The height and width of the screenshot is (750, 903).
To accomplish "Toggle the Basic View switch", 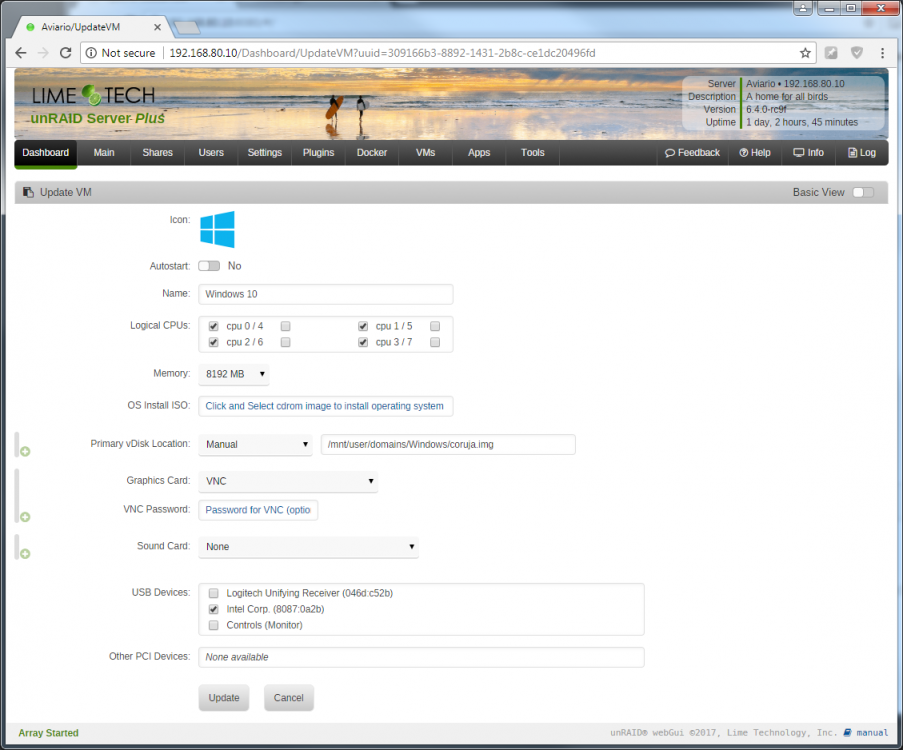I will point(863,192).
